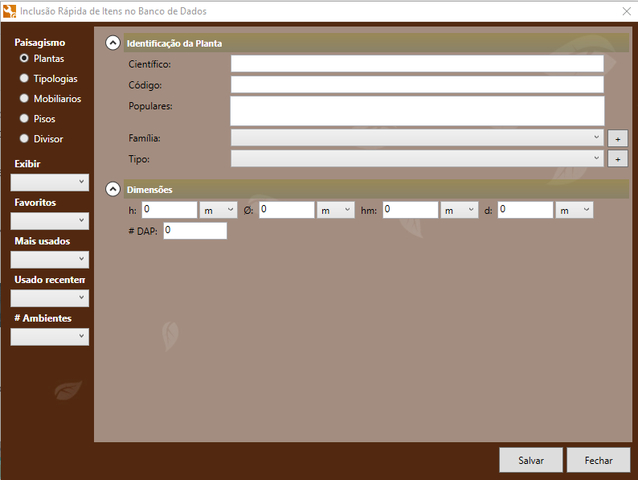638x480 pixels.
Task: Click the app icon in title bar
Action: [10, 10]
